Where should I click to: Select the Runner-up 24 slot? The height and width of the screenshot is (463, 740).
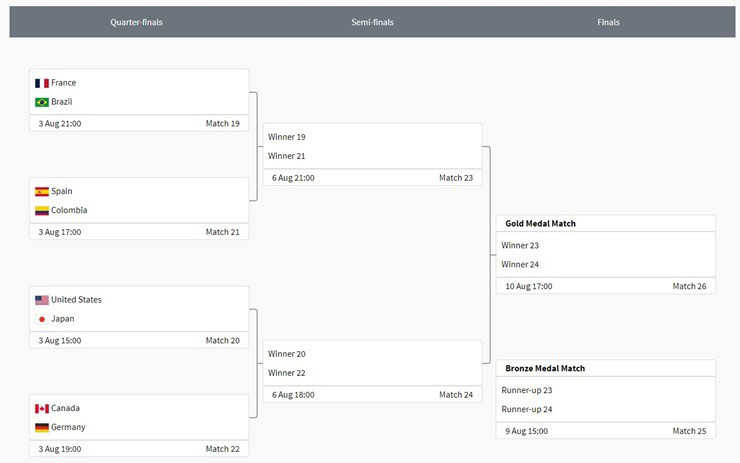click(x=527, y=409)
